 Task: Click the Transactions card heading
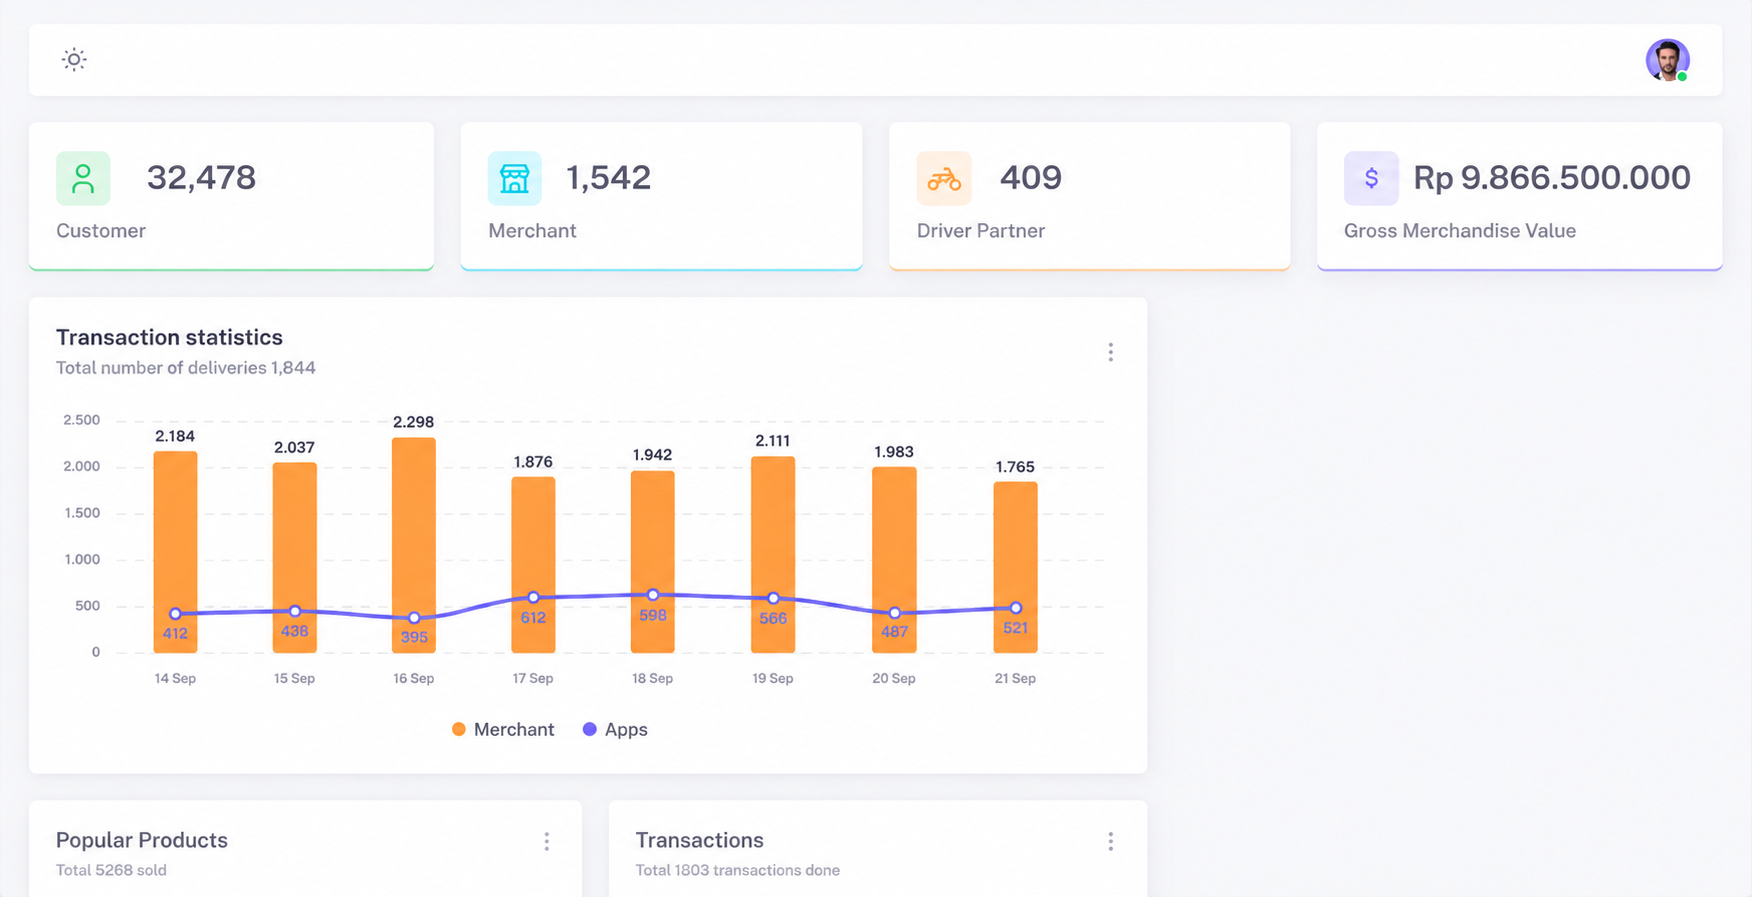tap(700, 841)
